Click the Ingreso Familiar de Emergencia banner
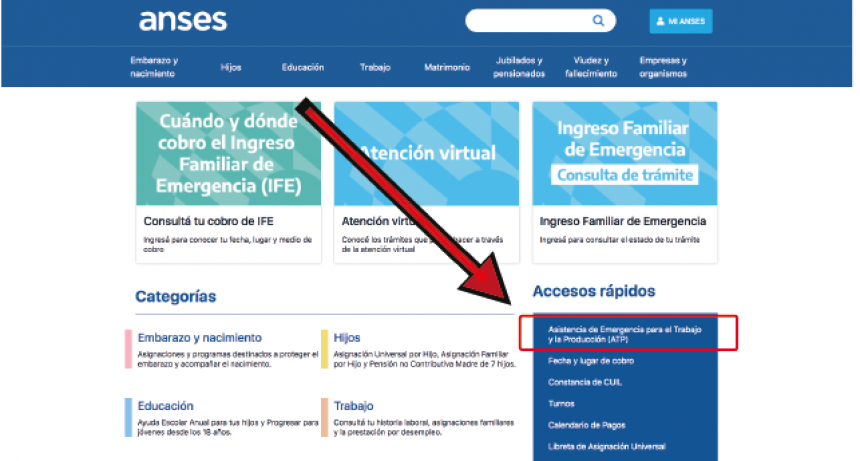This screenshot has height=461, width=860. coord(625,153)
